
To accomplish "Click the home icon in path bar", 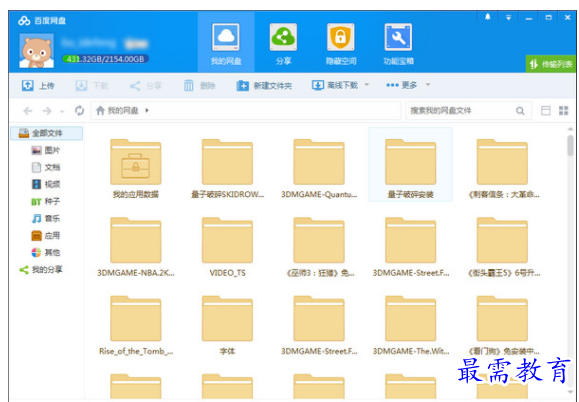I will (100, 110).
